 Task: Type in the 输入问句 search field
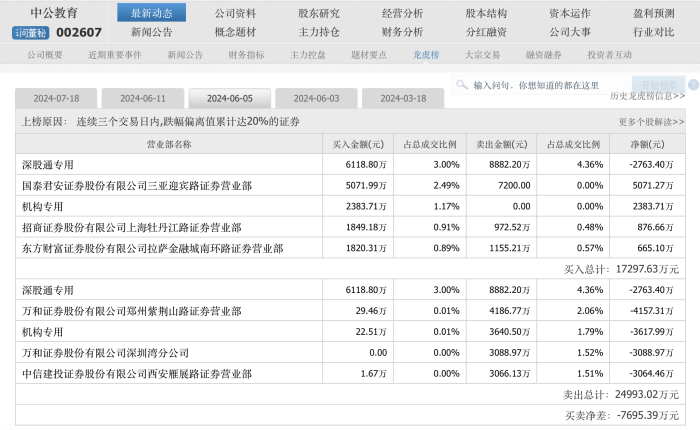coord(545,86)
